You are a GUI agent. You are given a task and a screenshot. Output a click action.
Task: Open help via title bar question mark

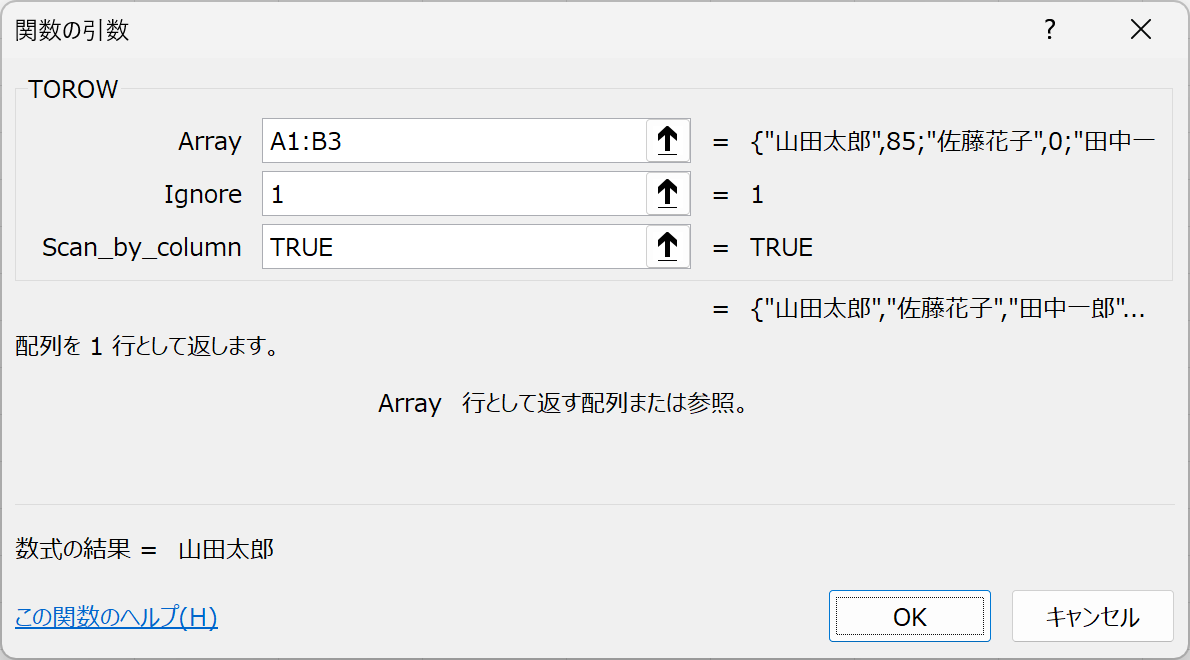pos(1049,30)
